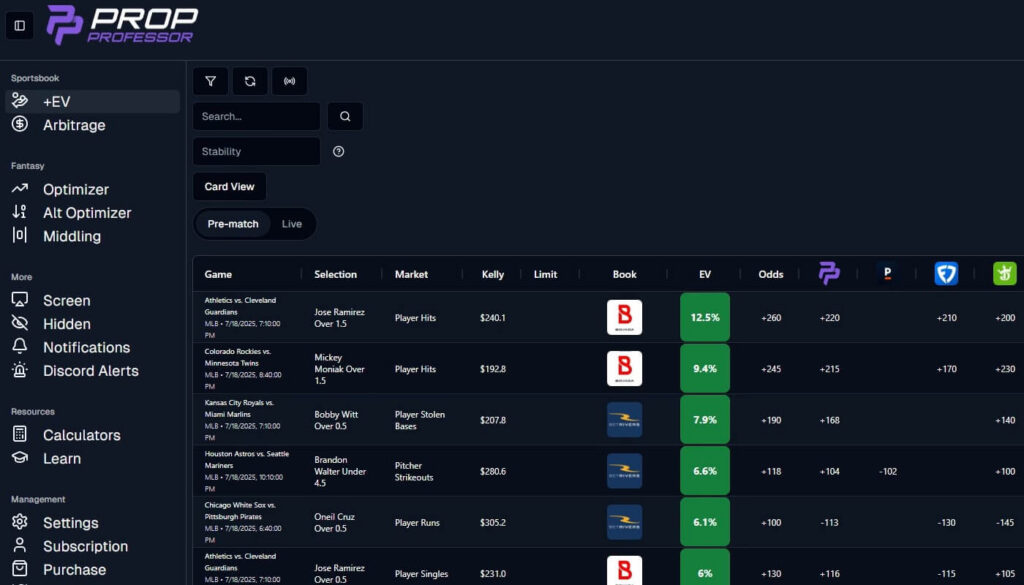Click the FanDuel sportsbook column icon
This screenshot has height=585, width=1024.
[946, 273]
